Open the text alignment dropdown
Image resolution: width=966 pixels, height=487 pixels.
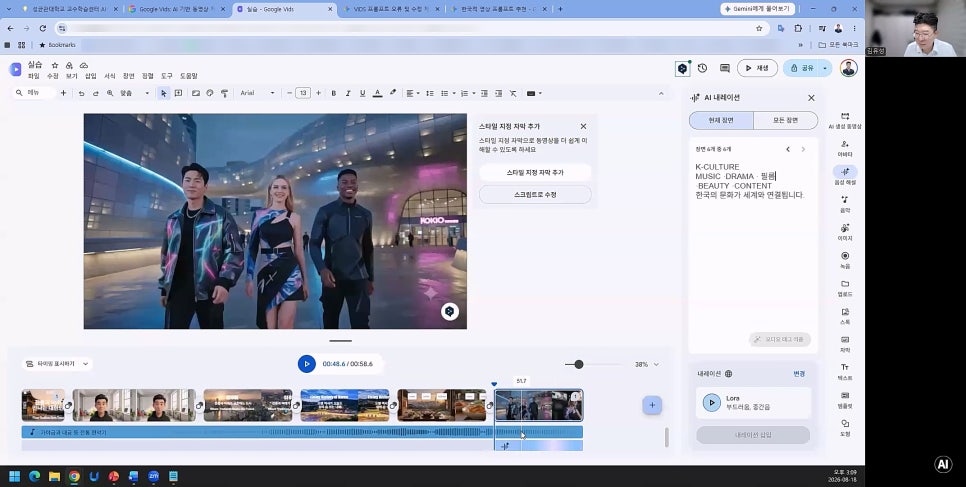pyautogui.click(x=413, y=93)
